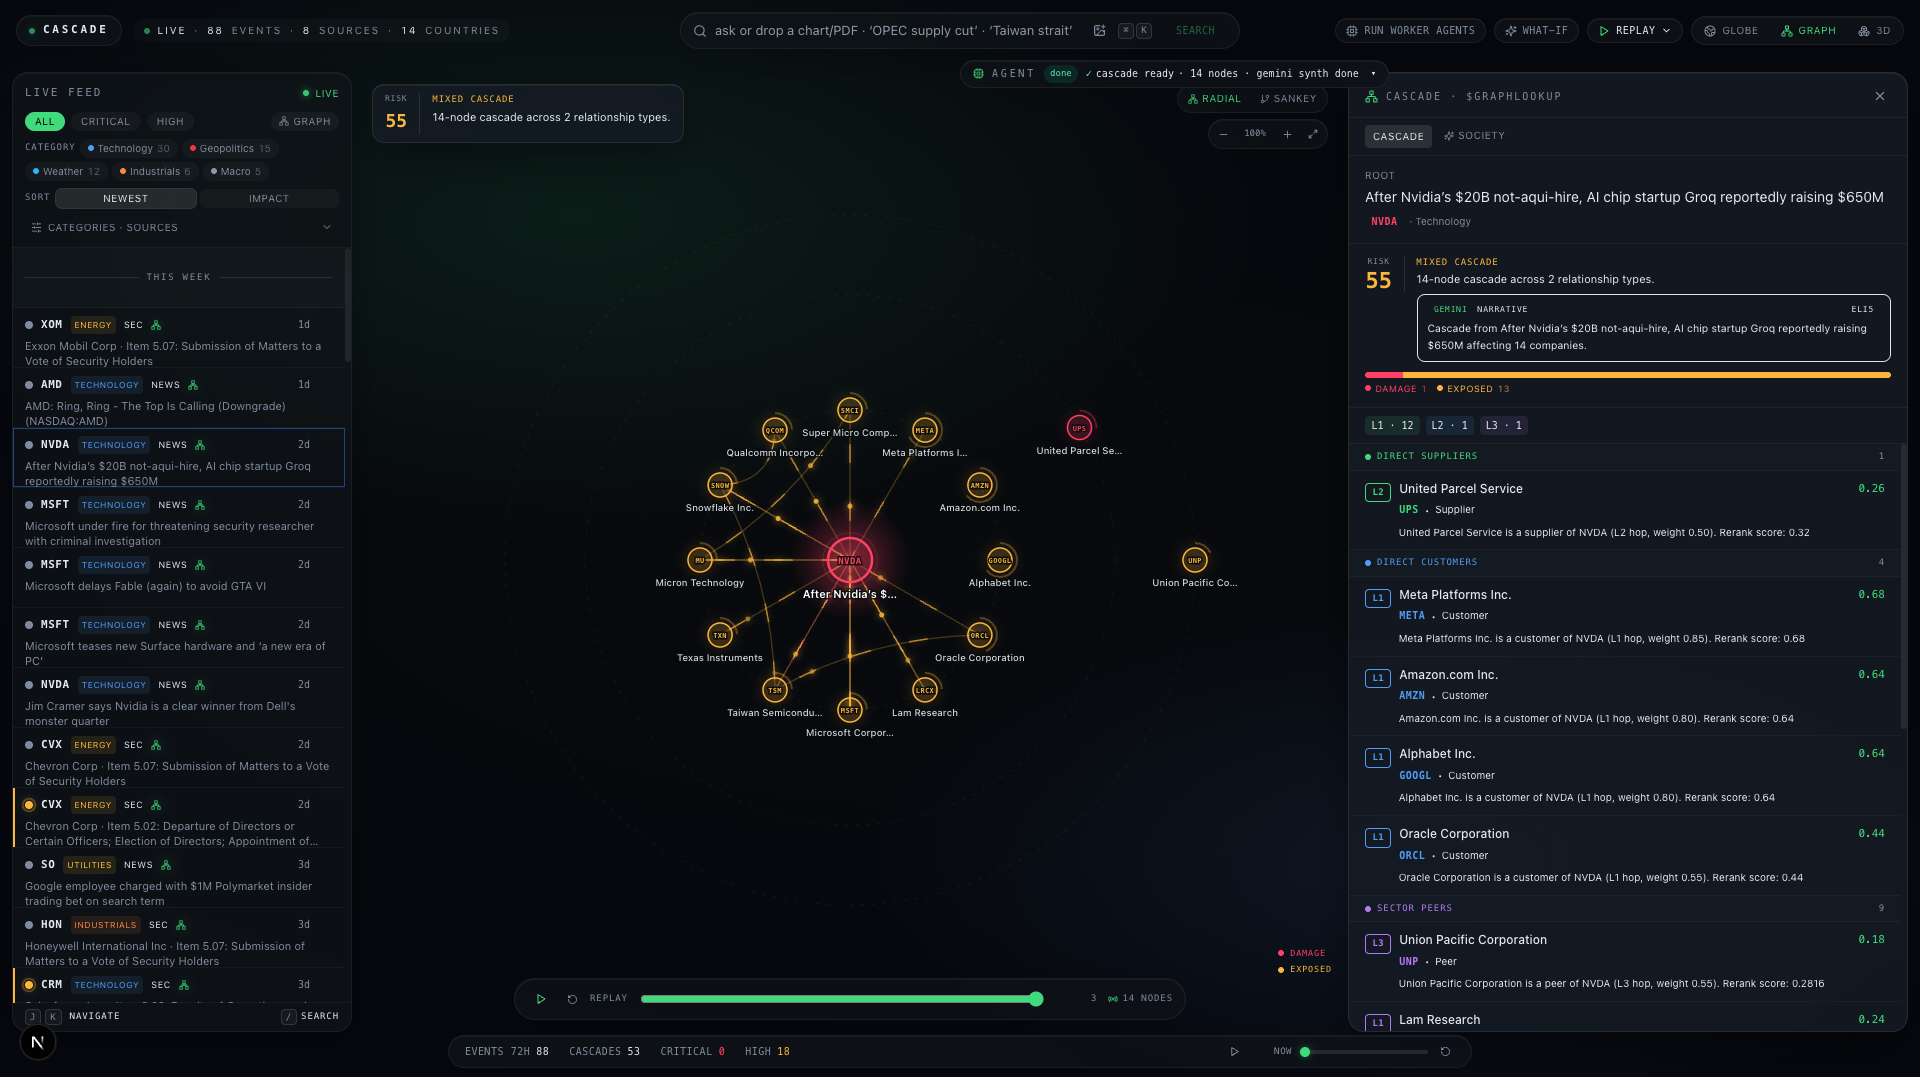Toggle the Weather category filter

click(66, 172)
